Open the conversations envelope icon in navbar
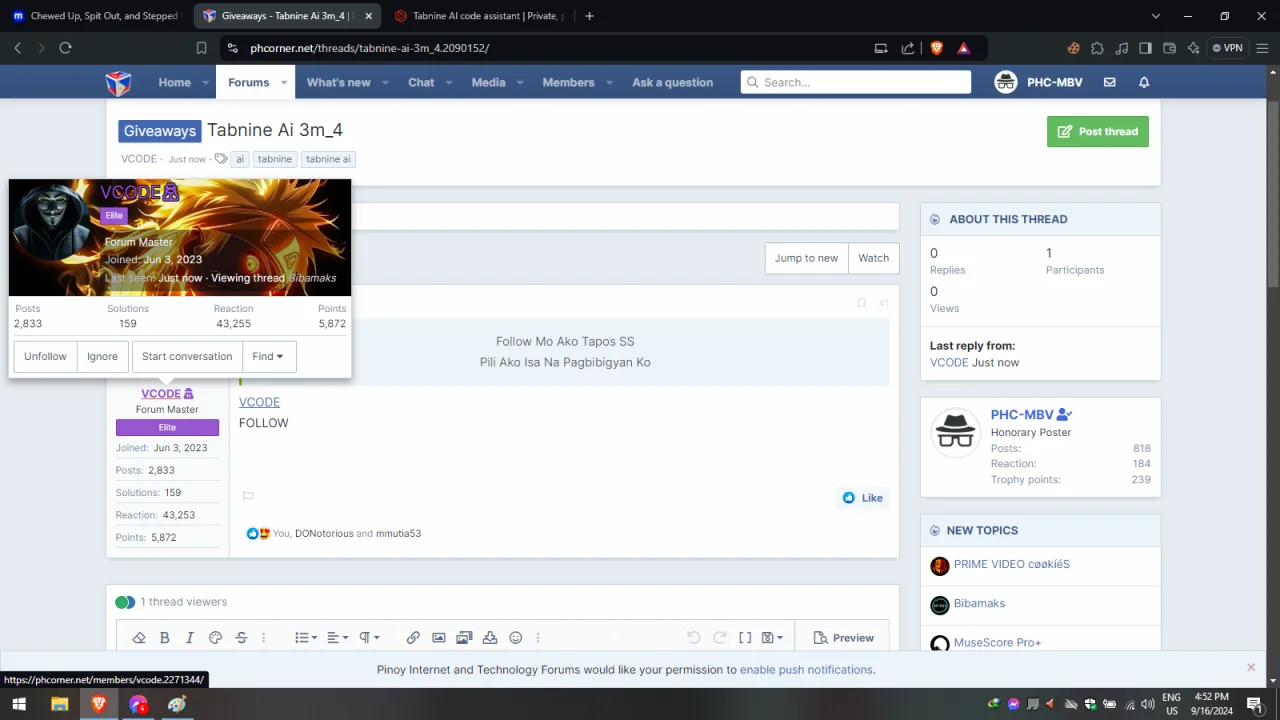 coord(1110,82)
